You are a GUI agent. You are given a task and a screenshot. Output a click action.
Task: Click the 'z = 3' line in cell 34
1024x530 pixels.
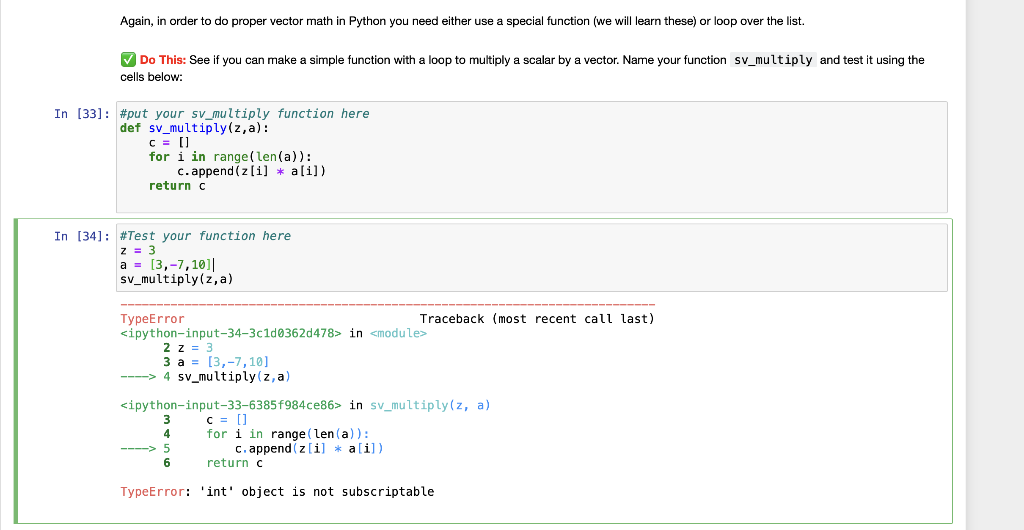point(138,250)
